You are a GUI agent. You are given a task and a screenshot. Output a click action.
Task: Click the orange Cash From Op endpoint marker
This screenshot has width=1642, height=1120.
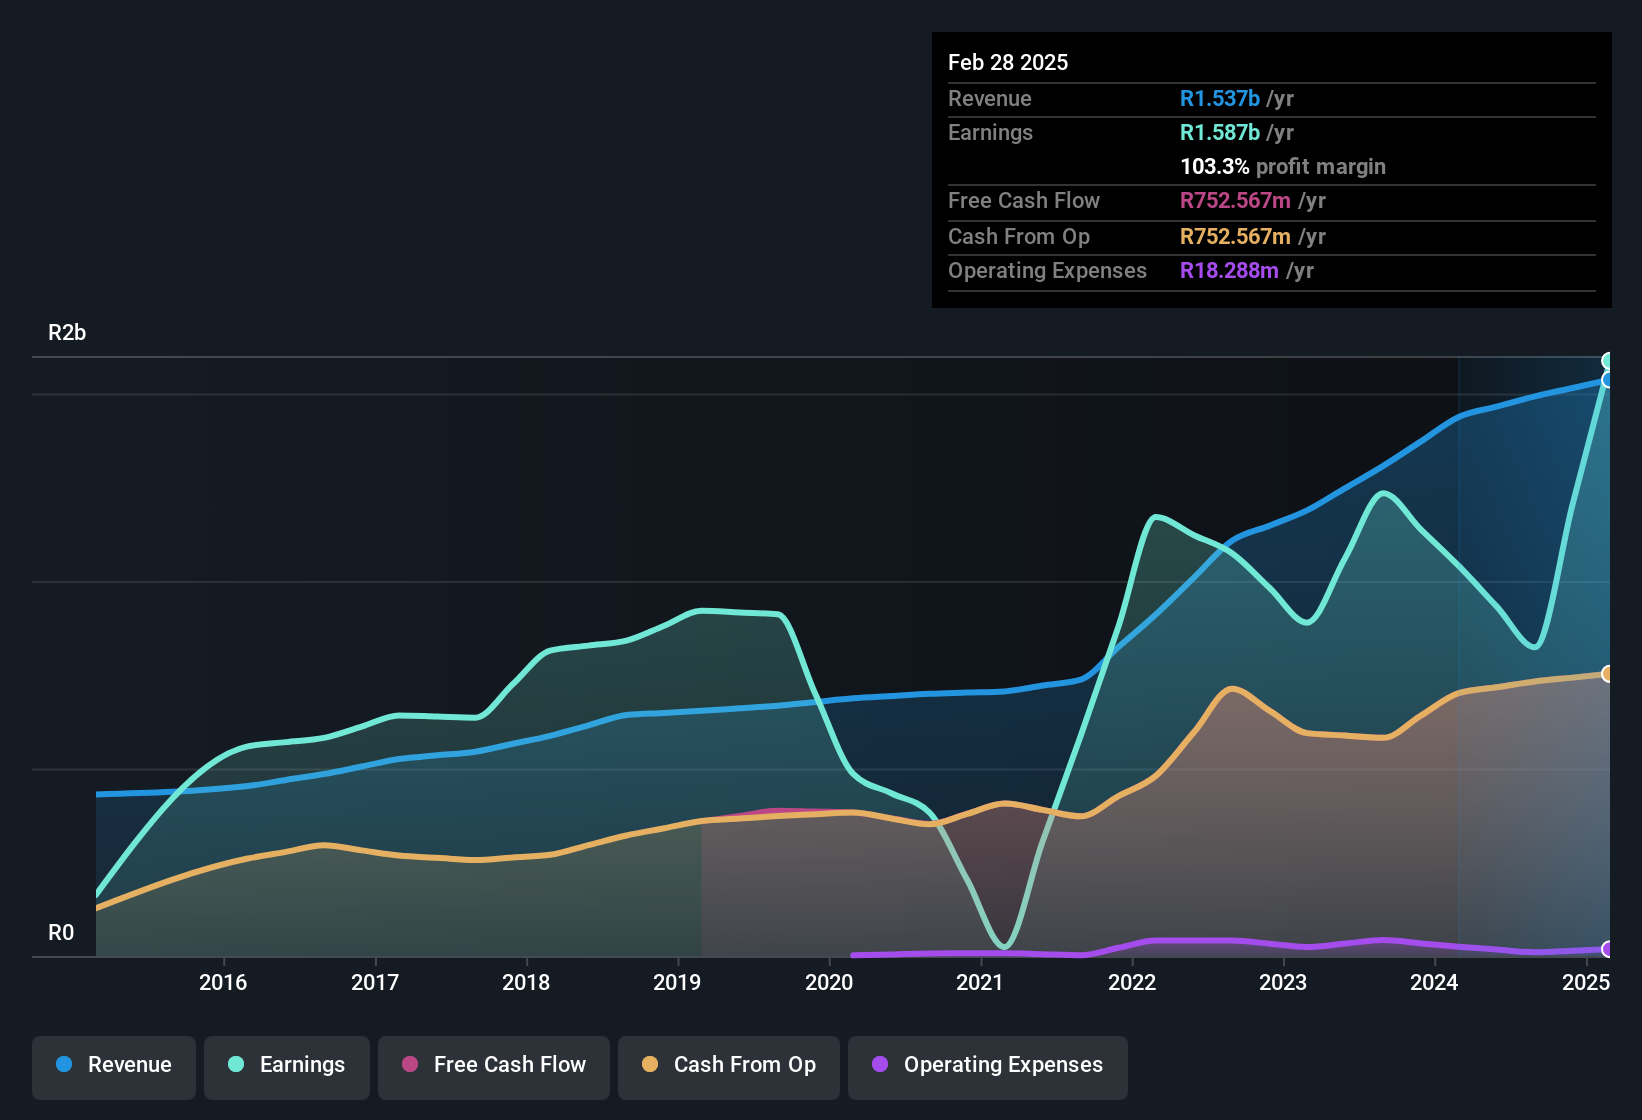coord(1607,674)
